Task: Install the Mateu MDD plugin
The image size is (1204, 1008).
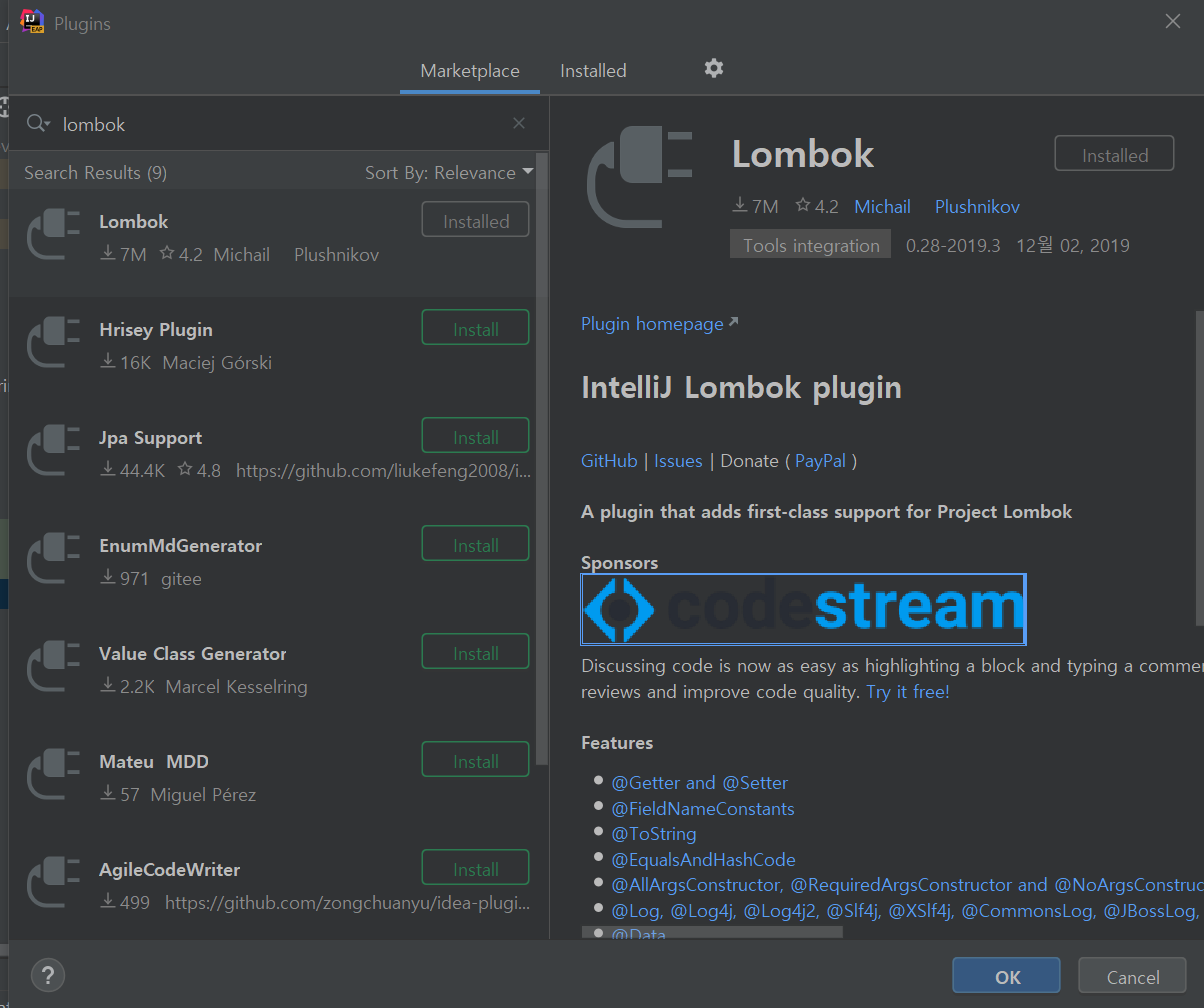Action: (x=476, y=761)
